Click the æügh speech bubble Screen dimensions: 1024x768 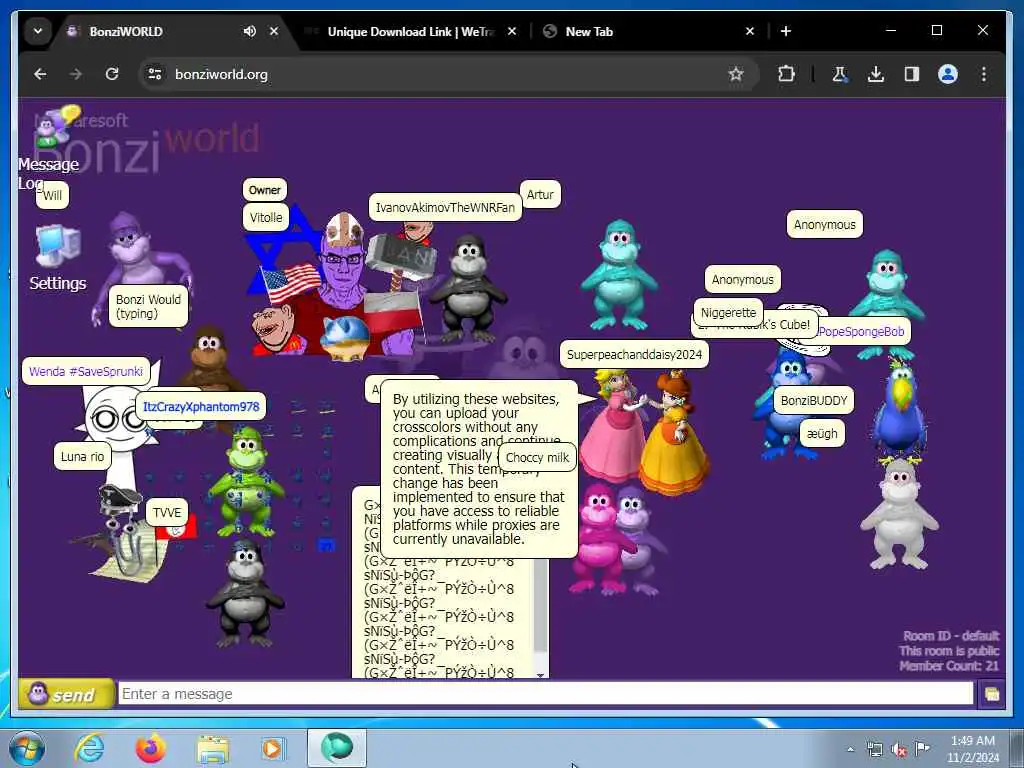(822, 434)
